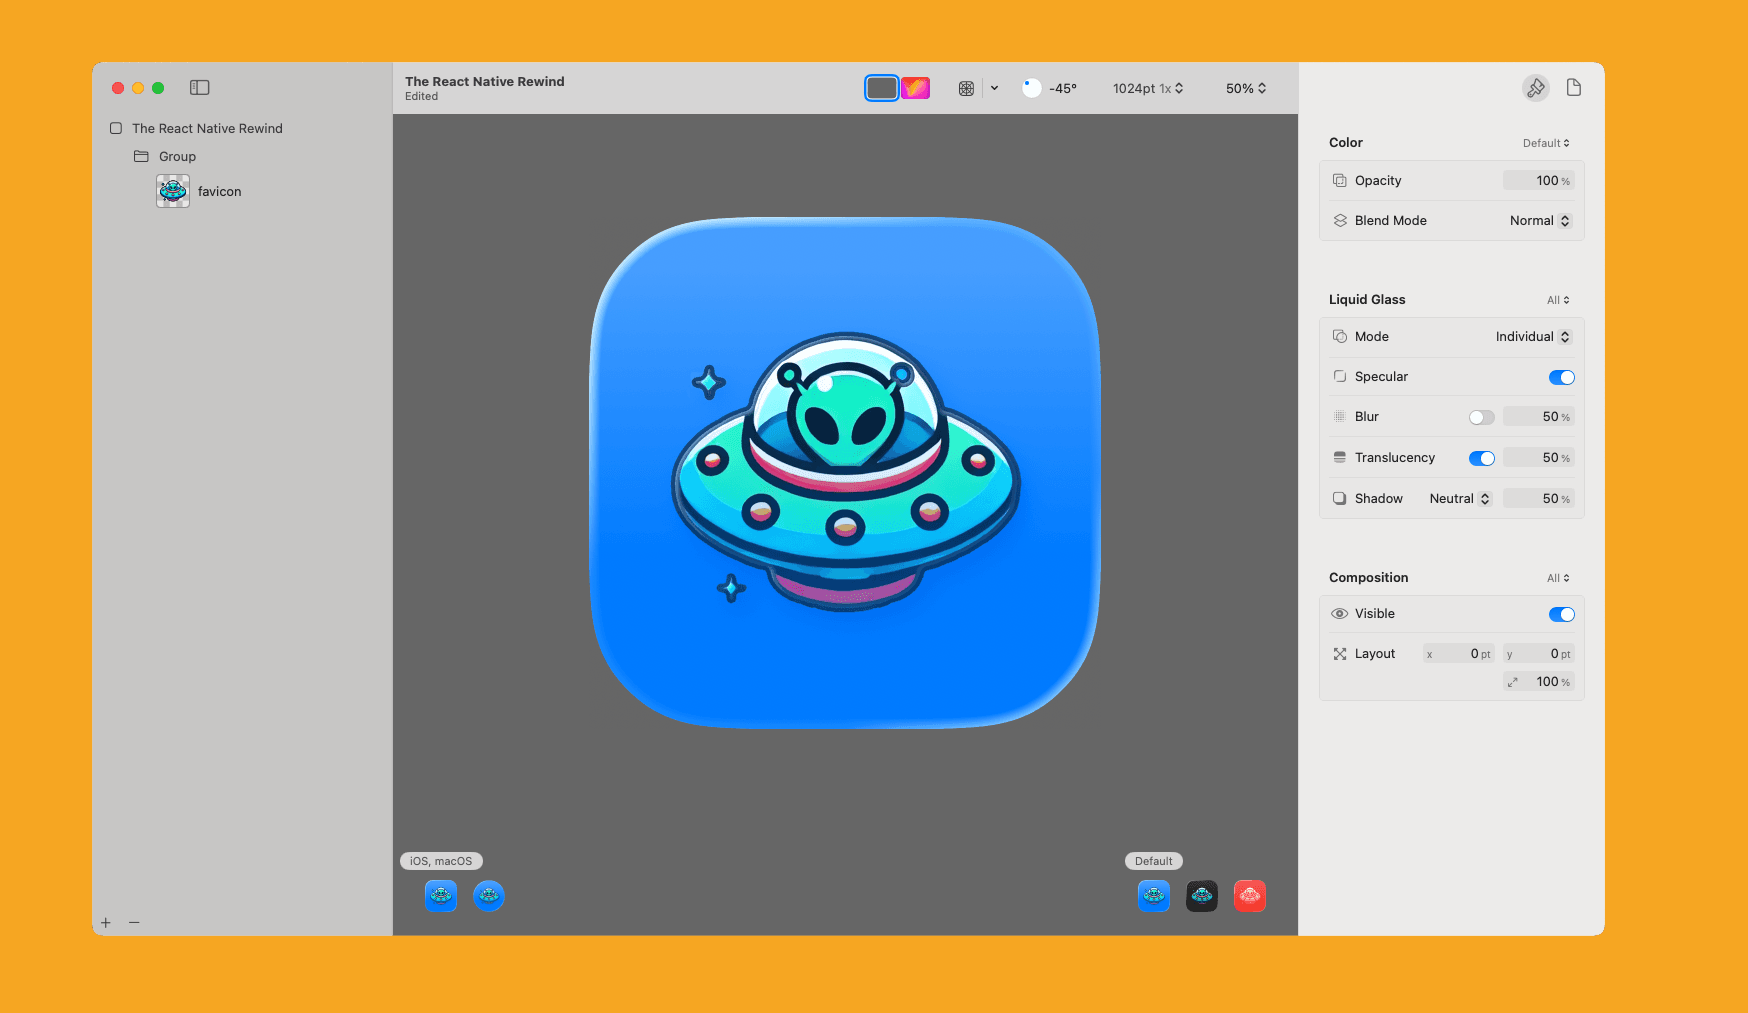Select the red tinted icon preview
Screen dimensions: 1748x1013
(x=1249, y=896)
